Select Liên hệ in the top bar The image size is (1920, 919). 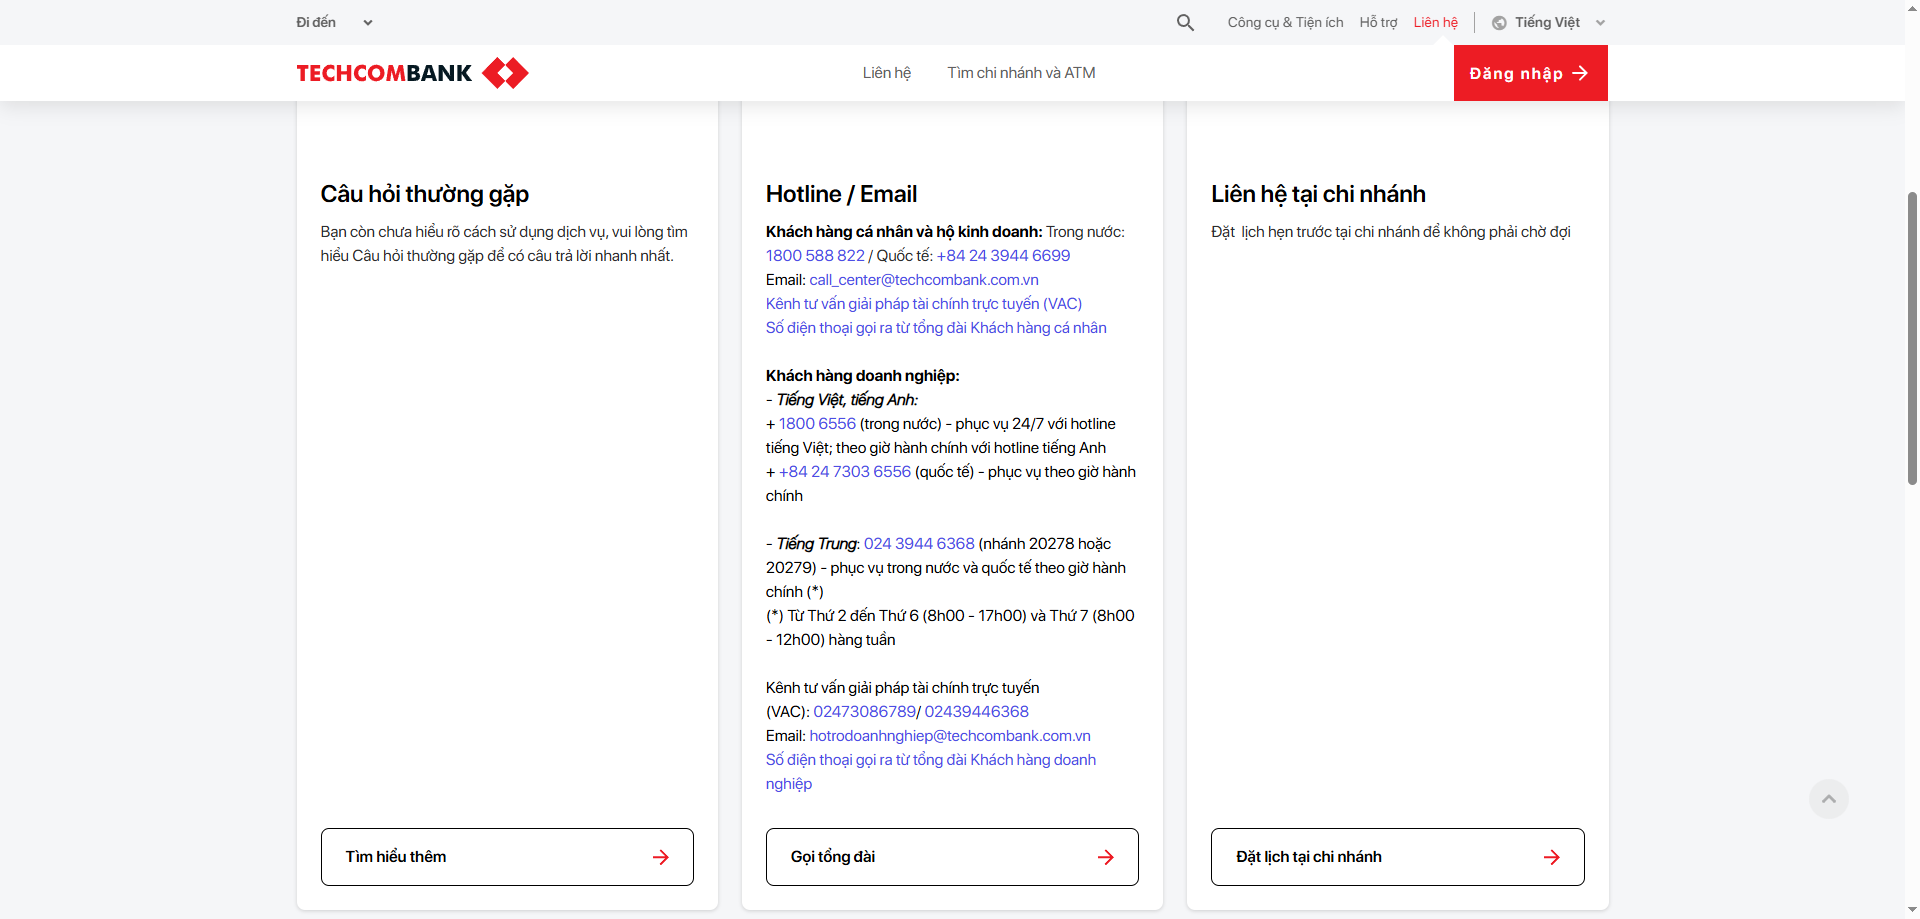pyautogui.click(x=1435, y=22)
